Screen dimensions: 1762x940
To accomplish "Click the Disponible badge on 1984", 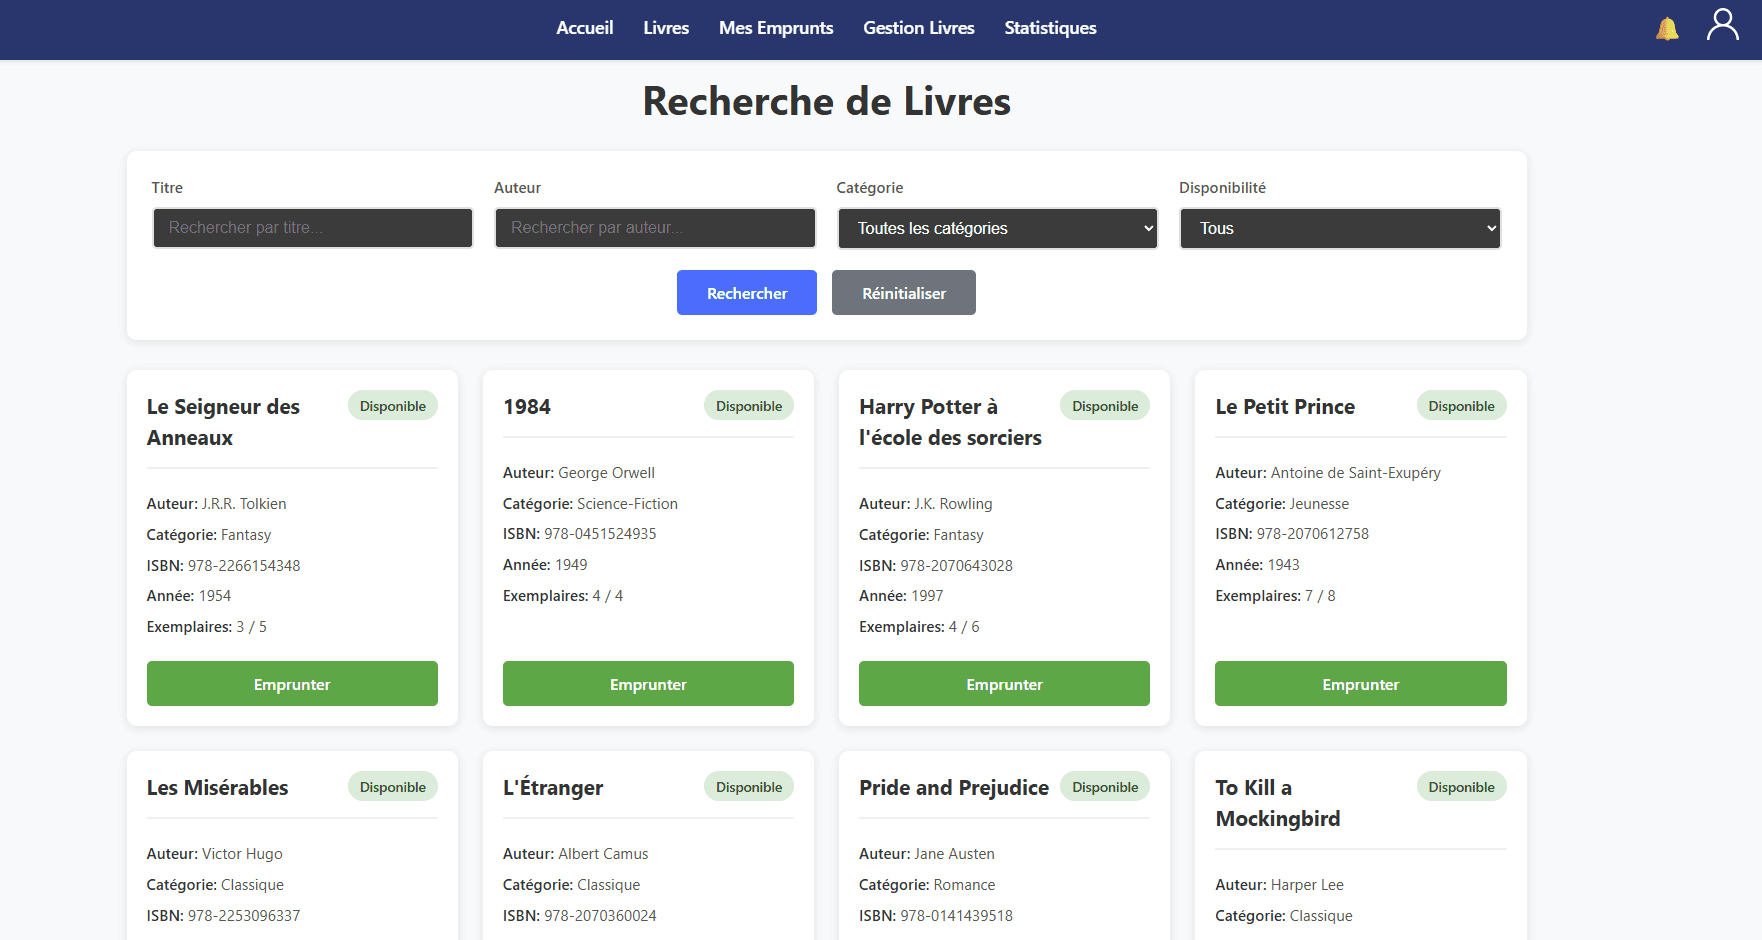I will click(x=748, y=405).
